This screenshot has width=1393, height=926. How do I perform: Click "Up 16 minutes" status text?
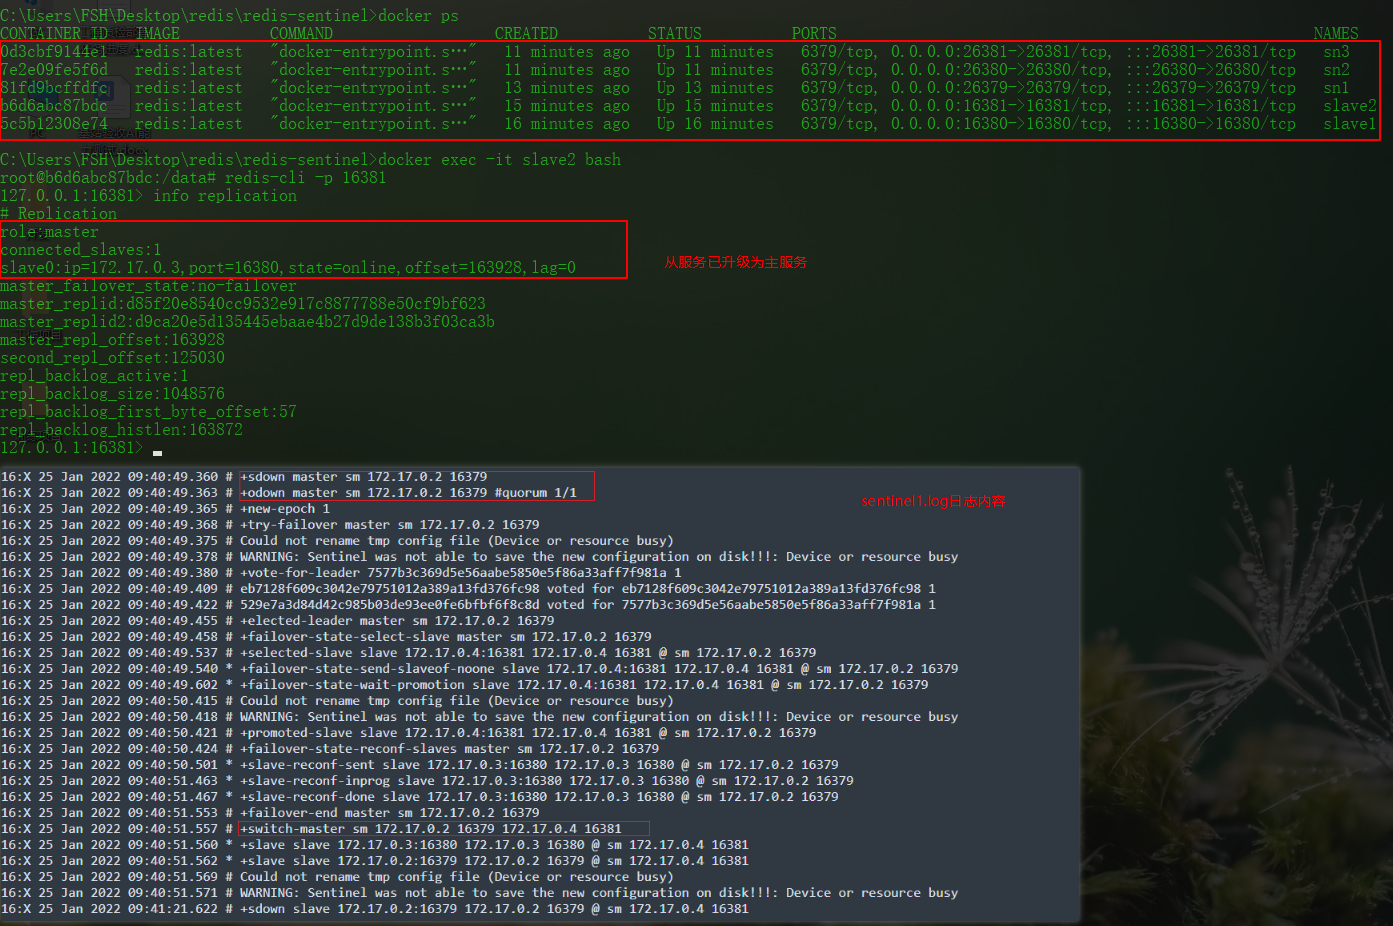715,124
